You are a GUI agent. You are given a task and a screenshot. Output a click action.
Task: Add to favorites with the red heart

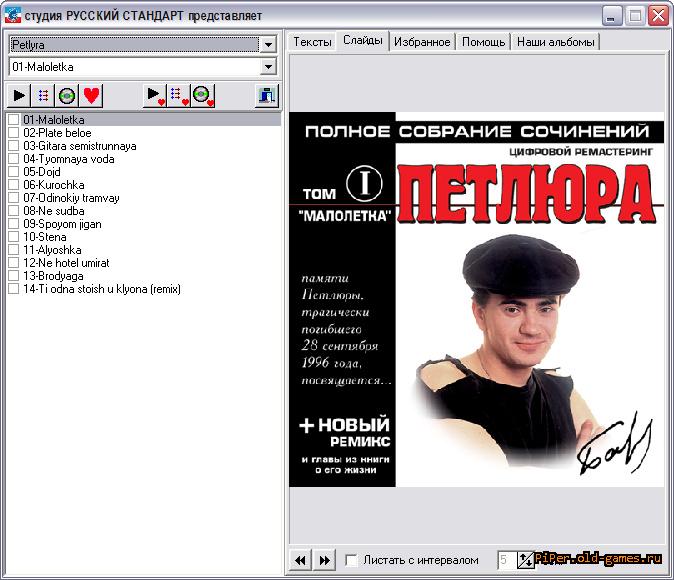point(91,95)
